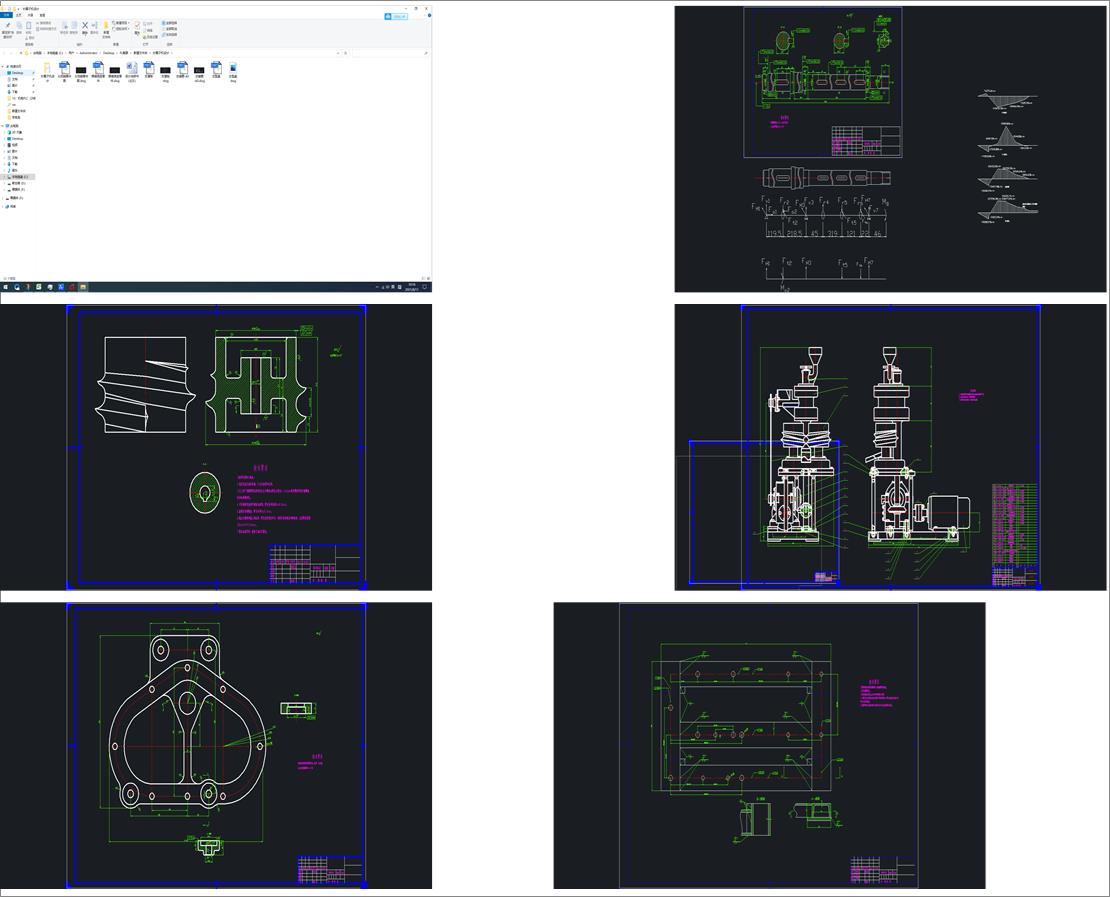Click the Pin to Quick access icon
1110x897 pixels.
pos(8,25)
